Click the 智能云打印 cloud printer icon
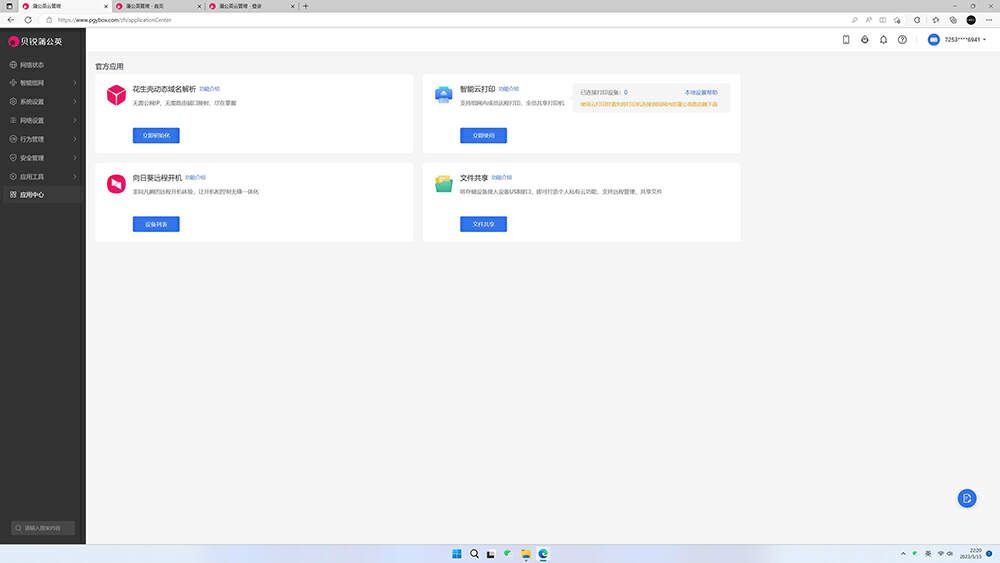Image resolution: width=1000 pixels, height=563 pixels. [x=443, y=95]
